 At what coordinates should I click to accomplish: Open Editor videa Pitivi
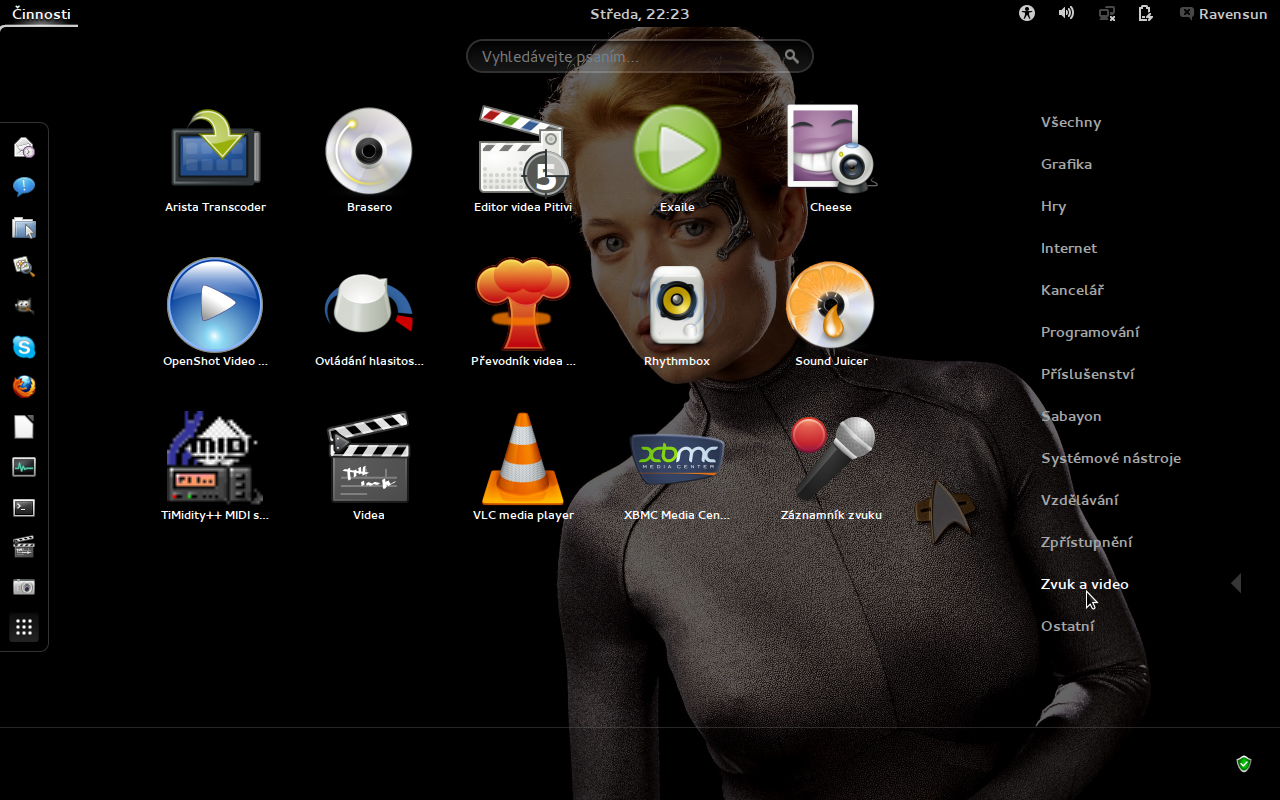(x=523, y=160)
